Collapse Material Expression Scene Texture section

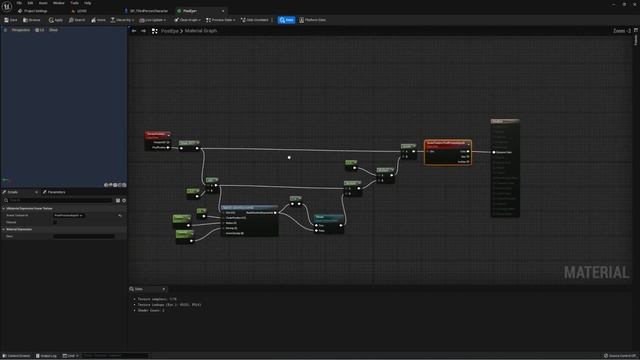4,209
